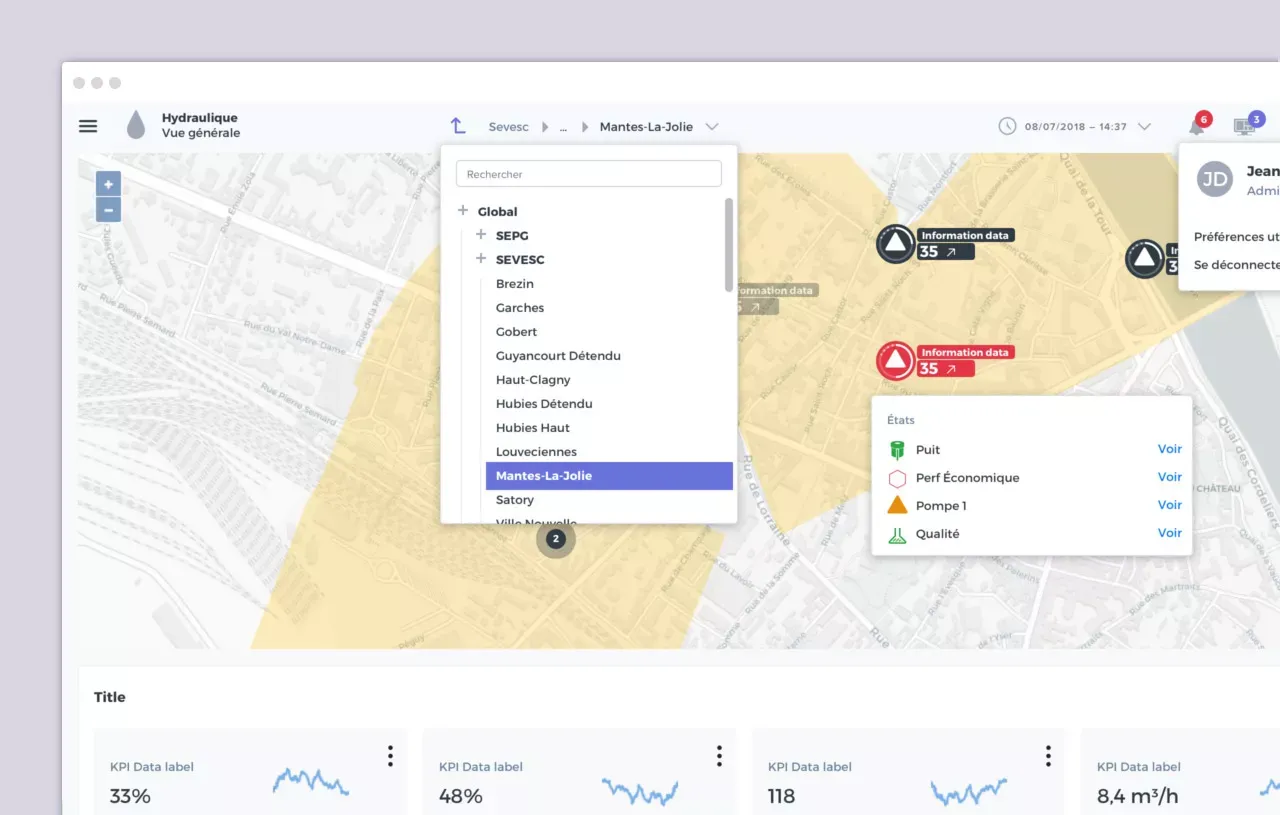1280x815 pixels.
Task: Click the notification bell icon
Action: tap(1196, 127)
